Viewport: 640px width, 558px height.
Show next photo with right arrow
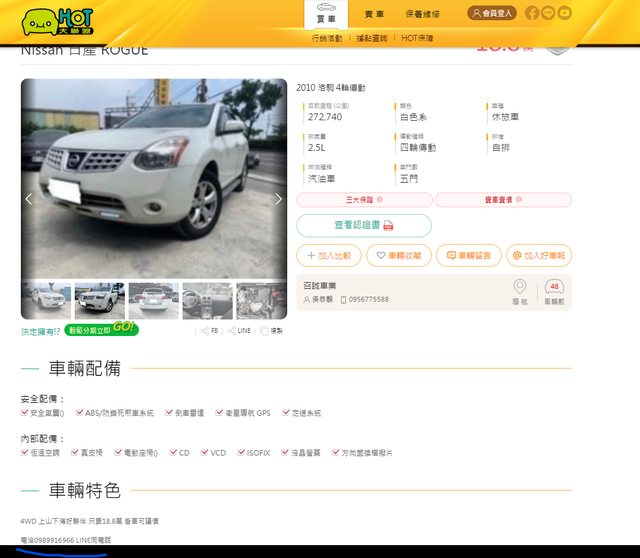click(278, 199)
